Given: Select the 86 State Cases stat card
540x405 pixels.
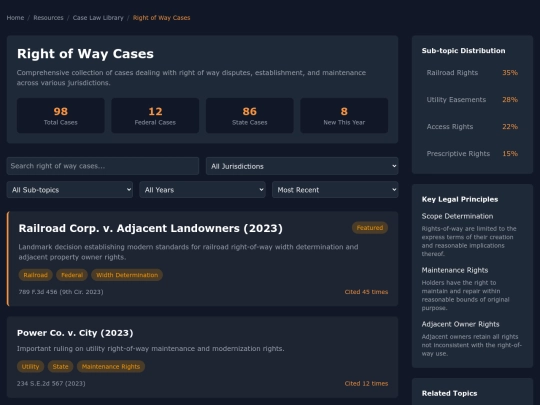Looking at the screenshot, I should tap(250, 116).
